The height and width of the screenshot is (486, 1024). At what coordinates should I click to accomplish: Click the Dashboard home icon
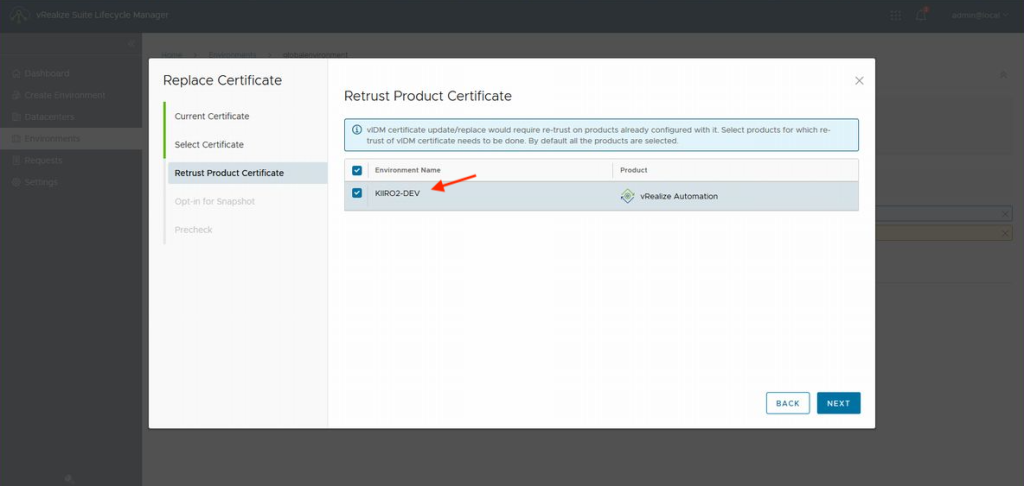(16, 73)
